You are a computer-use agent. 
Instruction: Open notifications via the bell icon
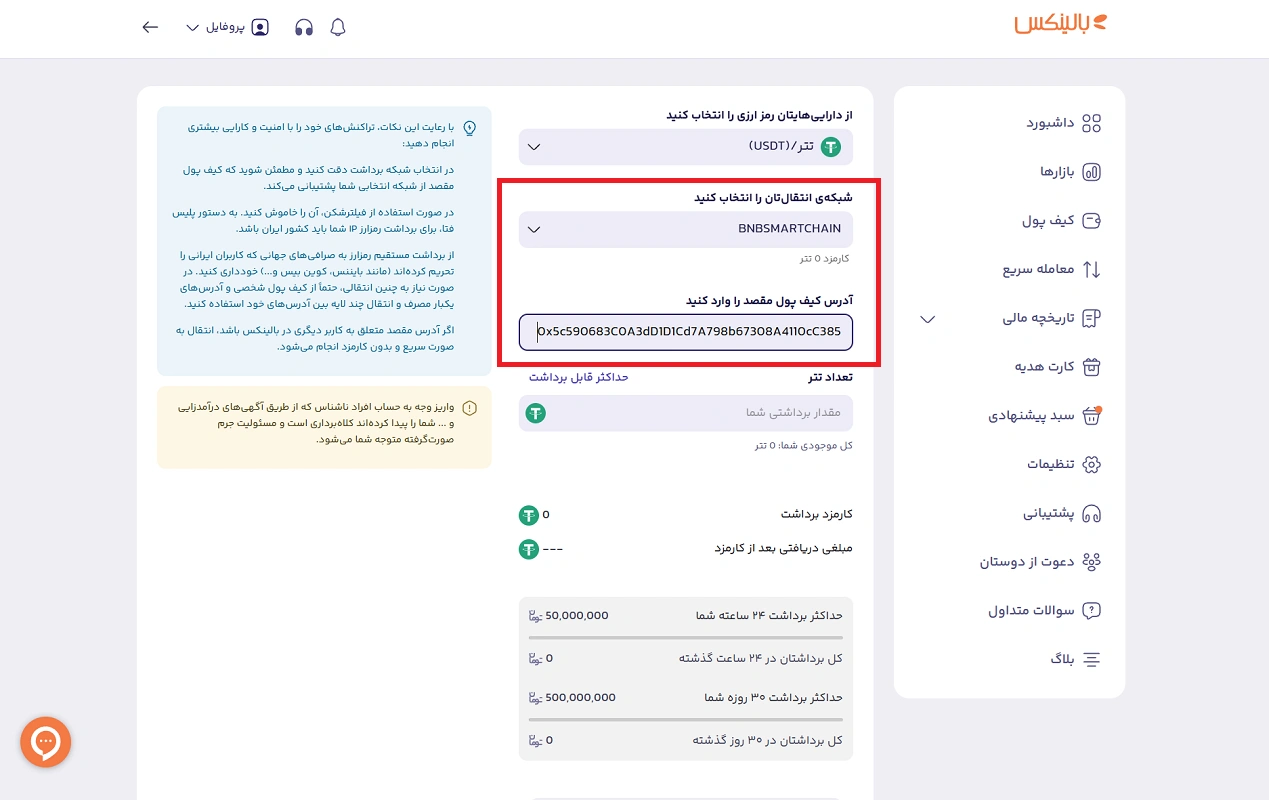pos(338,27)
